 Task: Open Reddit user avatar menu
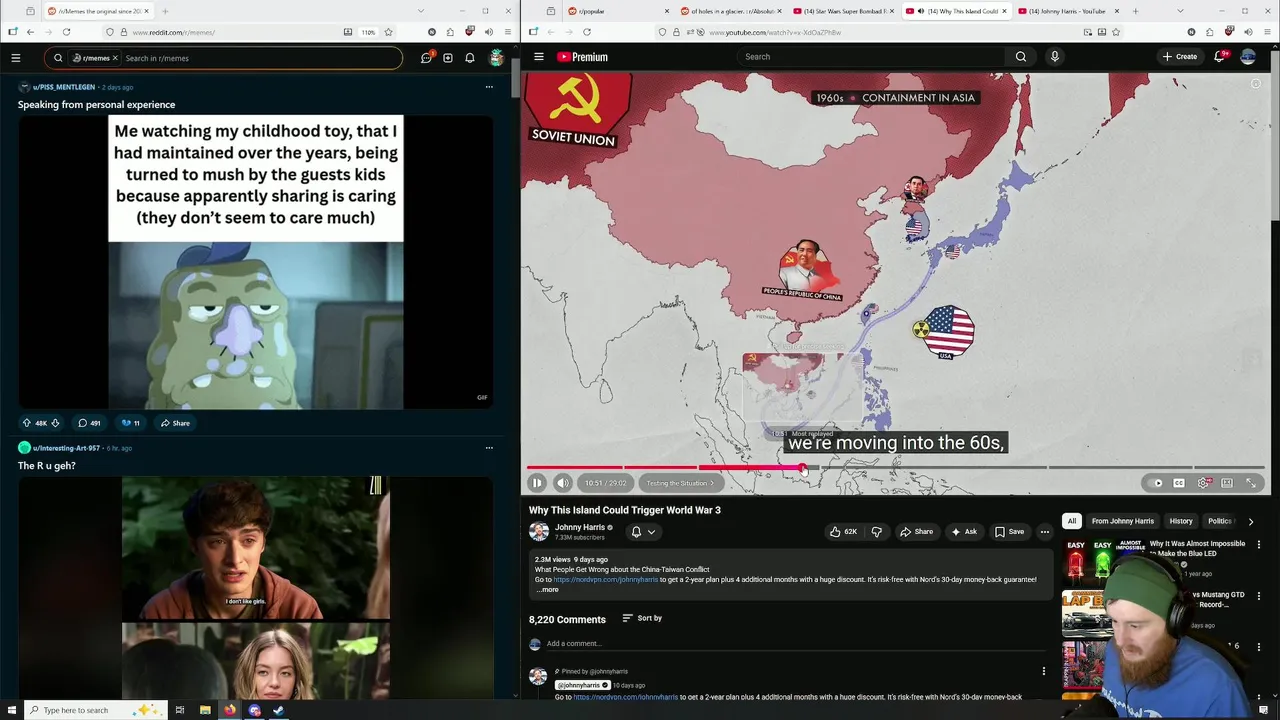[496, 58]
